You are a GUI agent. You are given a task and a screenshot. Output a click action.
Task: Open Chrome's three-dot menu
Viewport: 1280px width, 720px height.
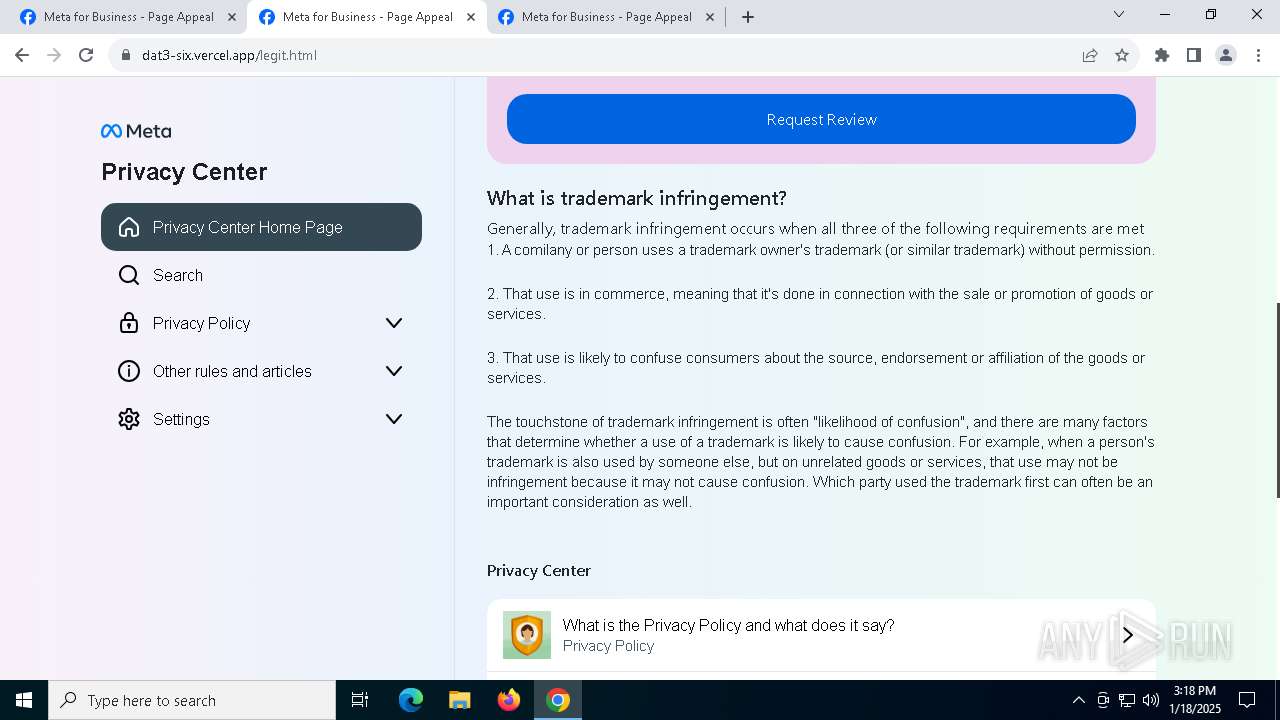[1258, 55]
